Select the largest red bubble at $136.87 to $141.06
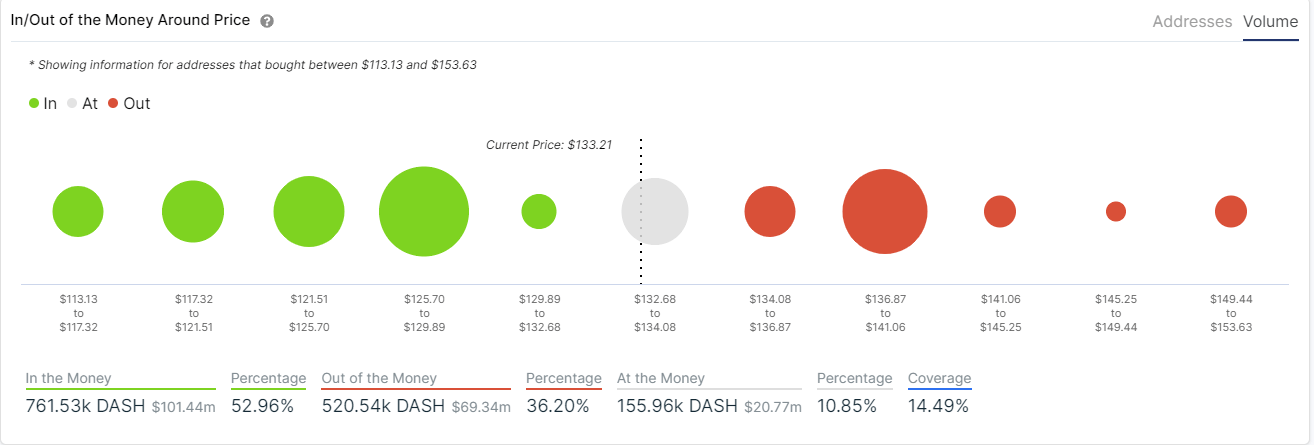Image resolution: width=1314 pixels, height=445 pixels. (884, 212)
